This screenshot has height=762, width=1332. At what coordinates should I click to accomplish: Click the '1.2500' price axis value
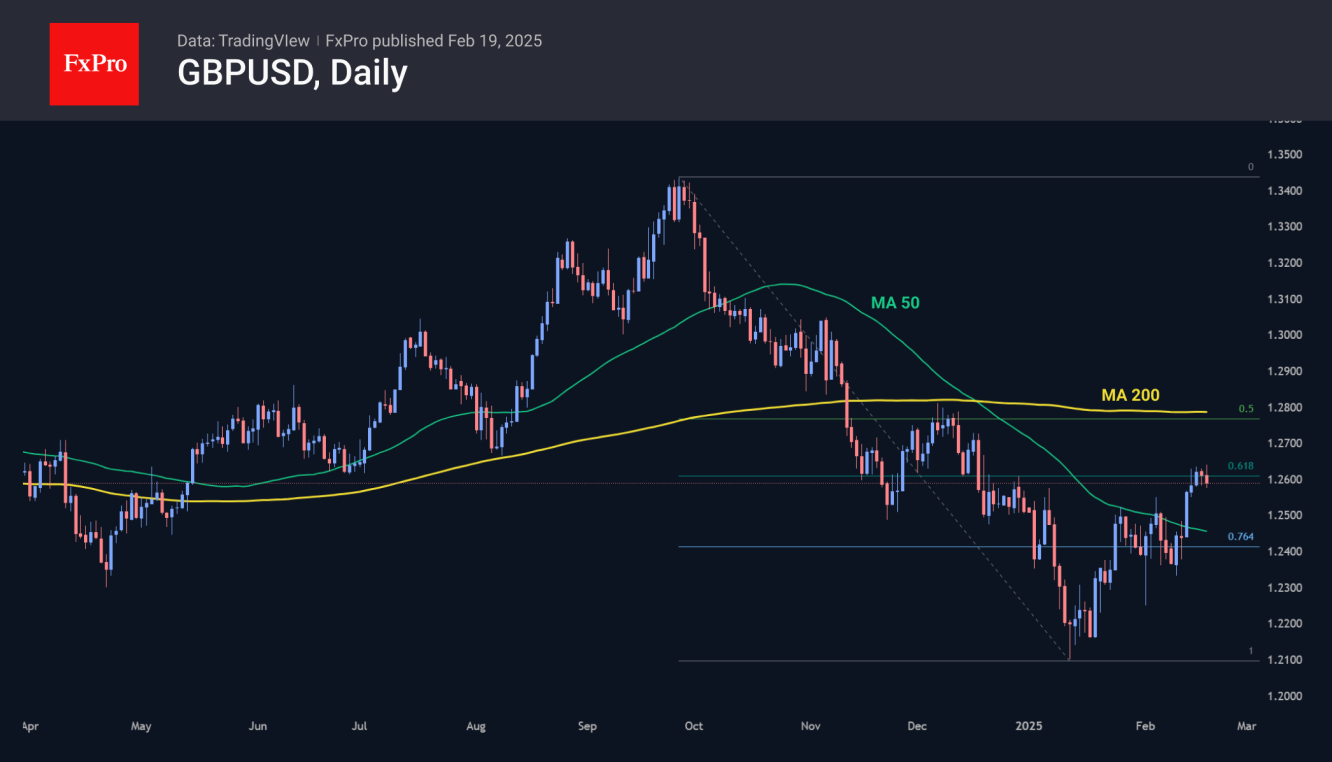tap(1285, 516)
